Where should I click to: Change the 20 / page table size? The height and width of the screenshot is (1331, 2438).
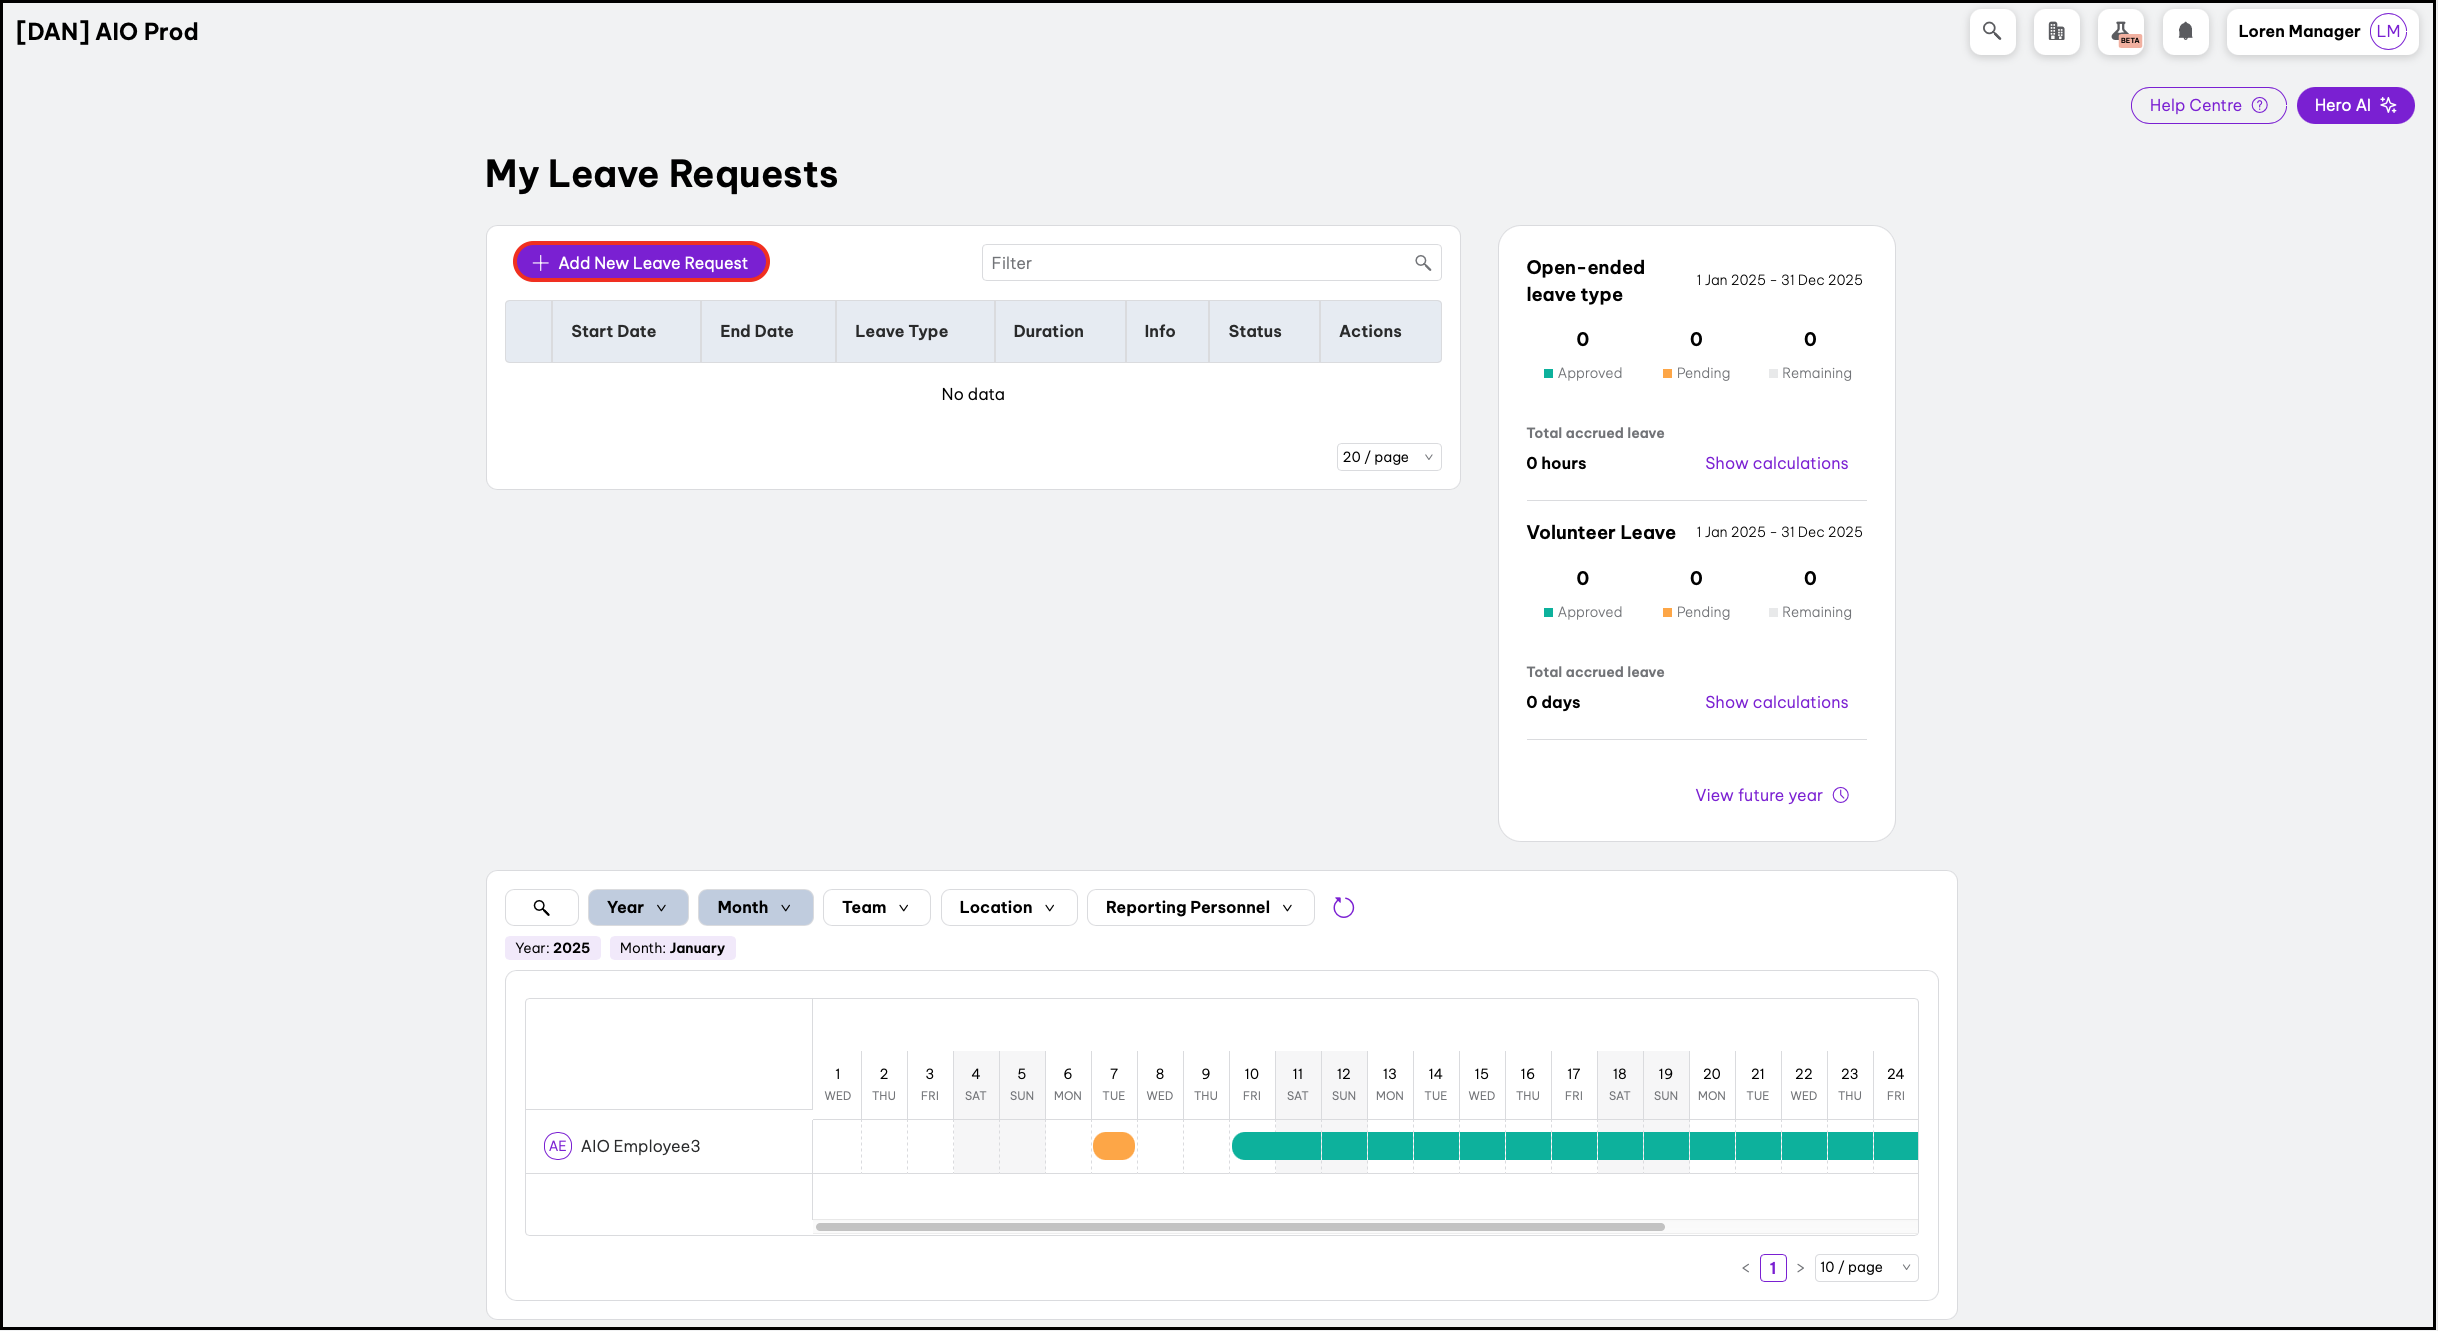click(x=1388, y=457)
